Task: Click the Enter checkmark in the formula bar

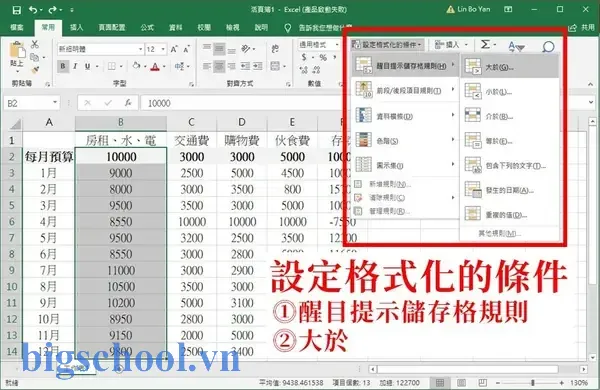Action: click(108, 103)
